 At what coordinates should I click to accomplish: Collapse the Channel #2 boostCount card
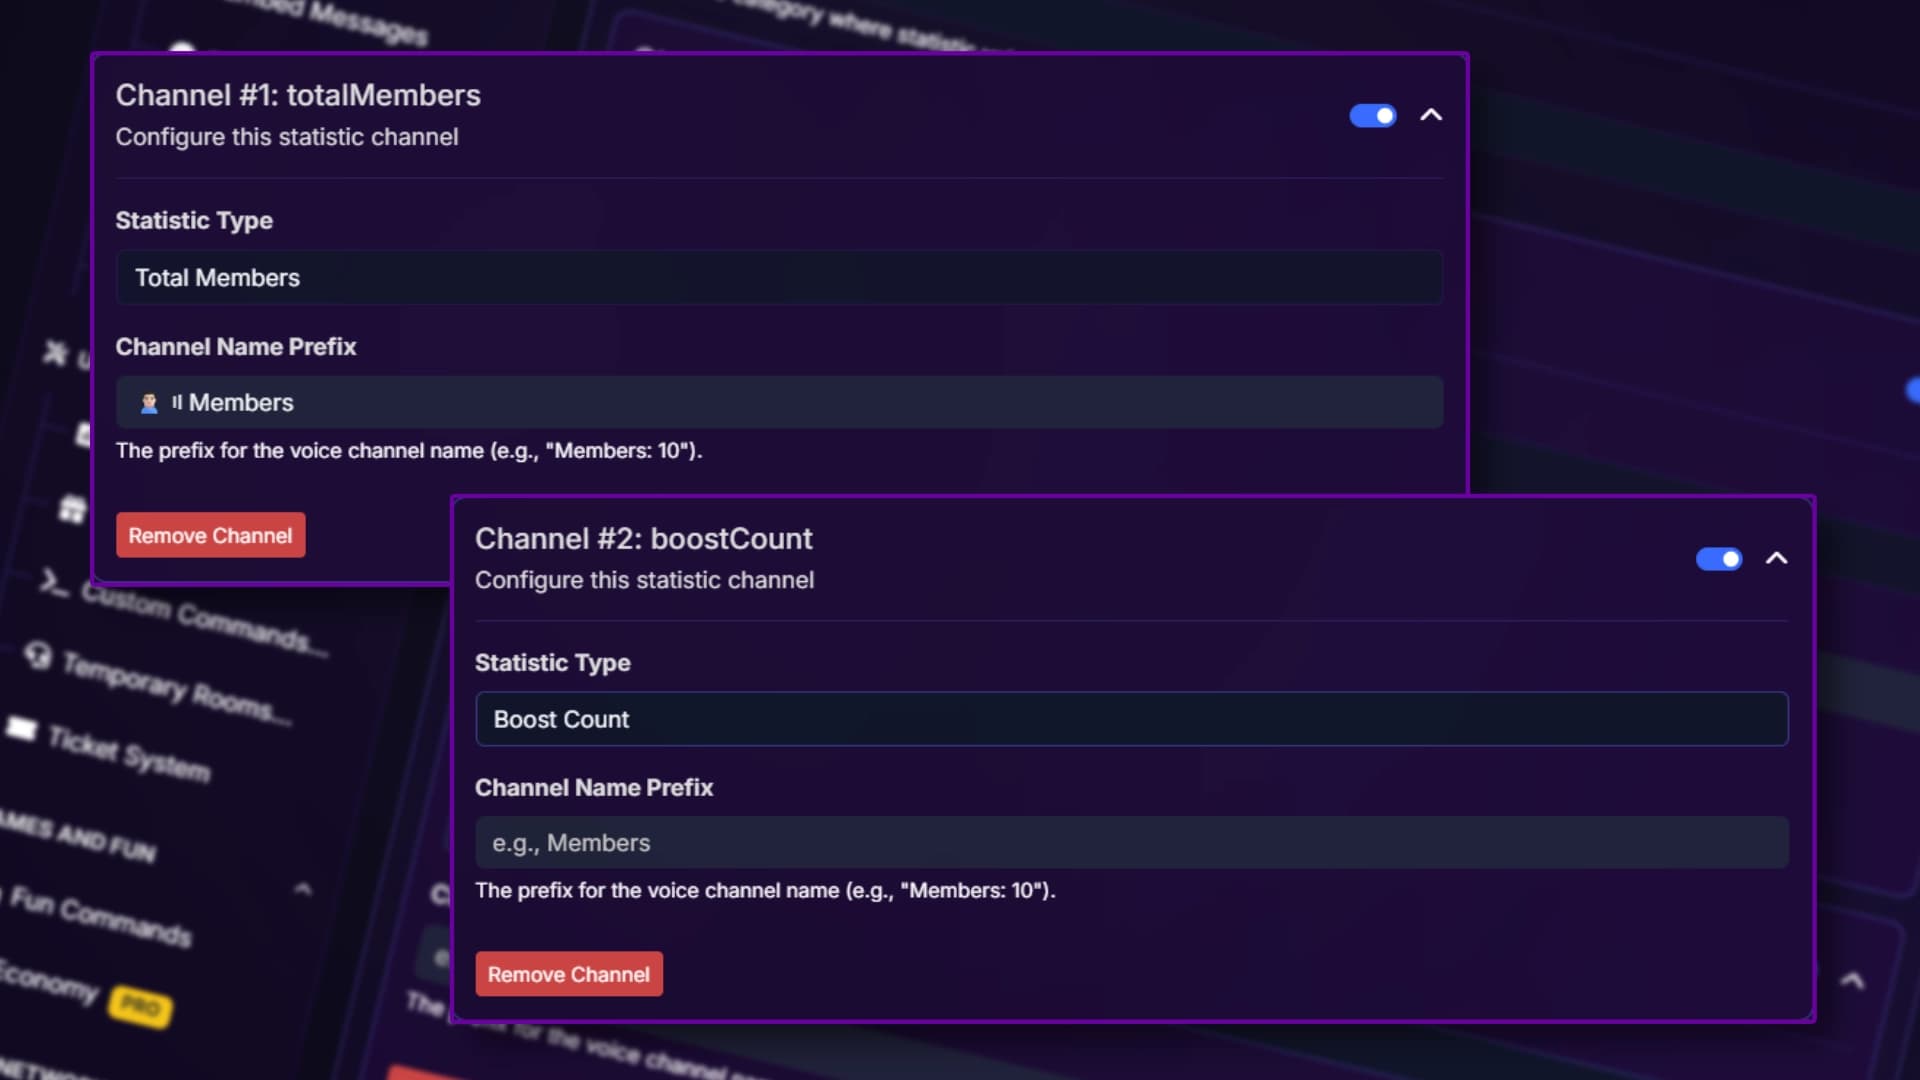[1778, 559]
